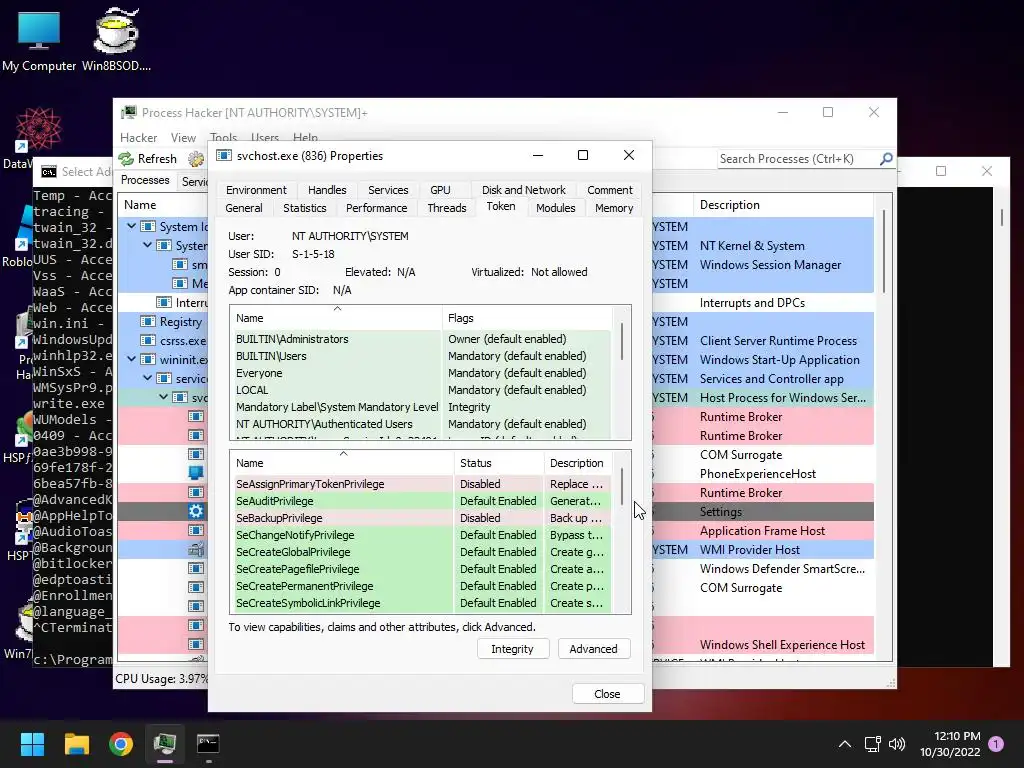The height and width of the screenshot is (768, 1024).
Task: Select the PhoneExperienceHost process icon
Action: pos(196,473)
